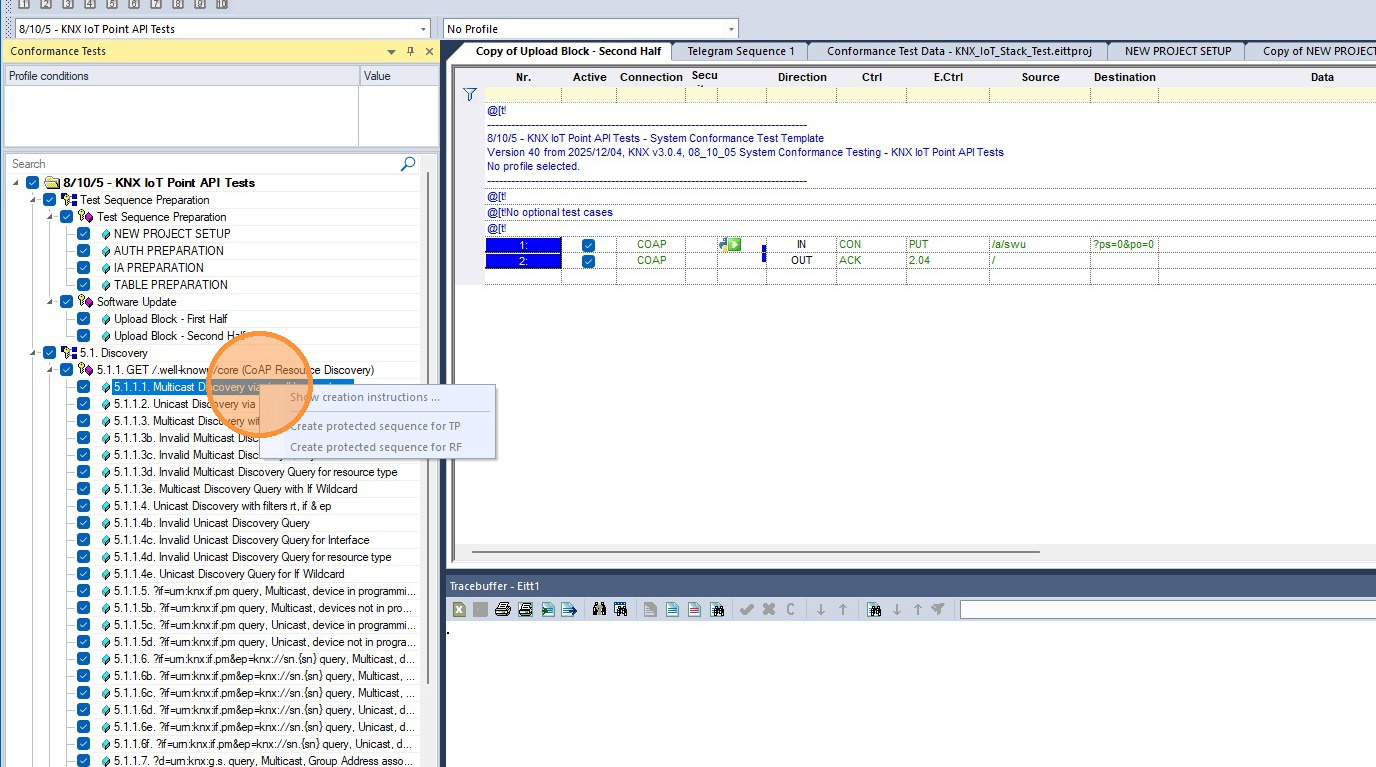The height and width of the screenshot is (767, 1376).
Task: Collapse the Software Update tree node
Action: [x=51, y=302]
